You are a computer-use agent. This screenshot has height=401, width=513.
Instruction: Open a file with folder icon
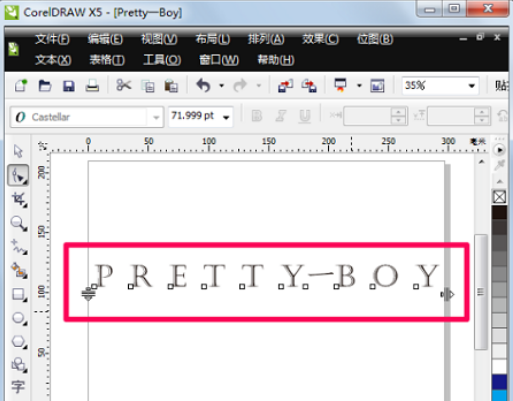tap(45, 86)
